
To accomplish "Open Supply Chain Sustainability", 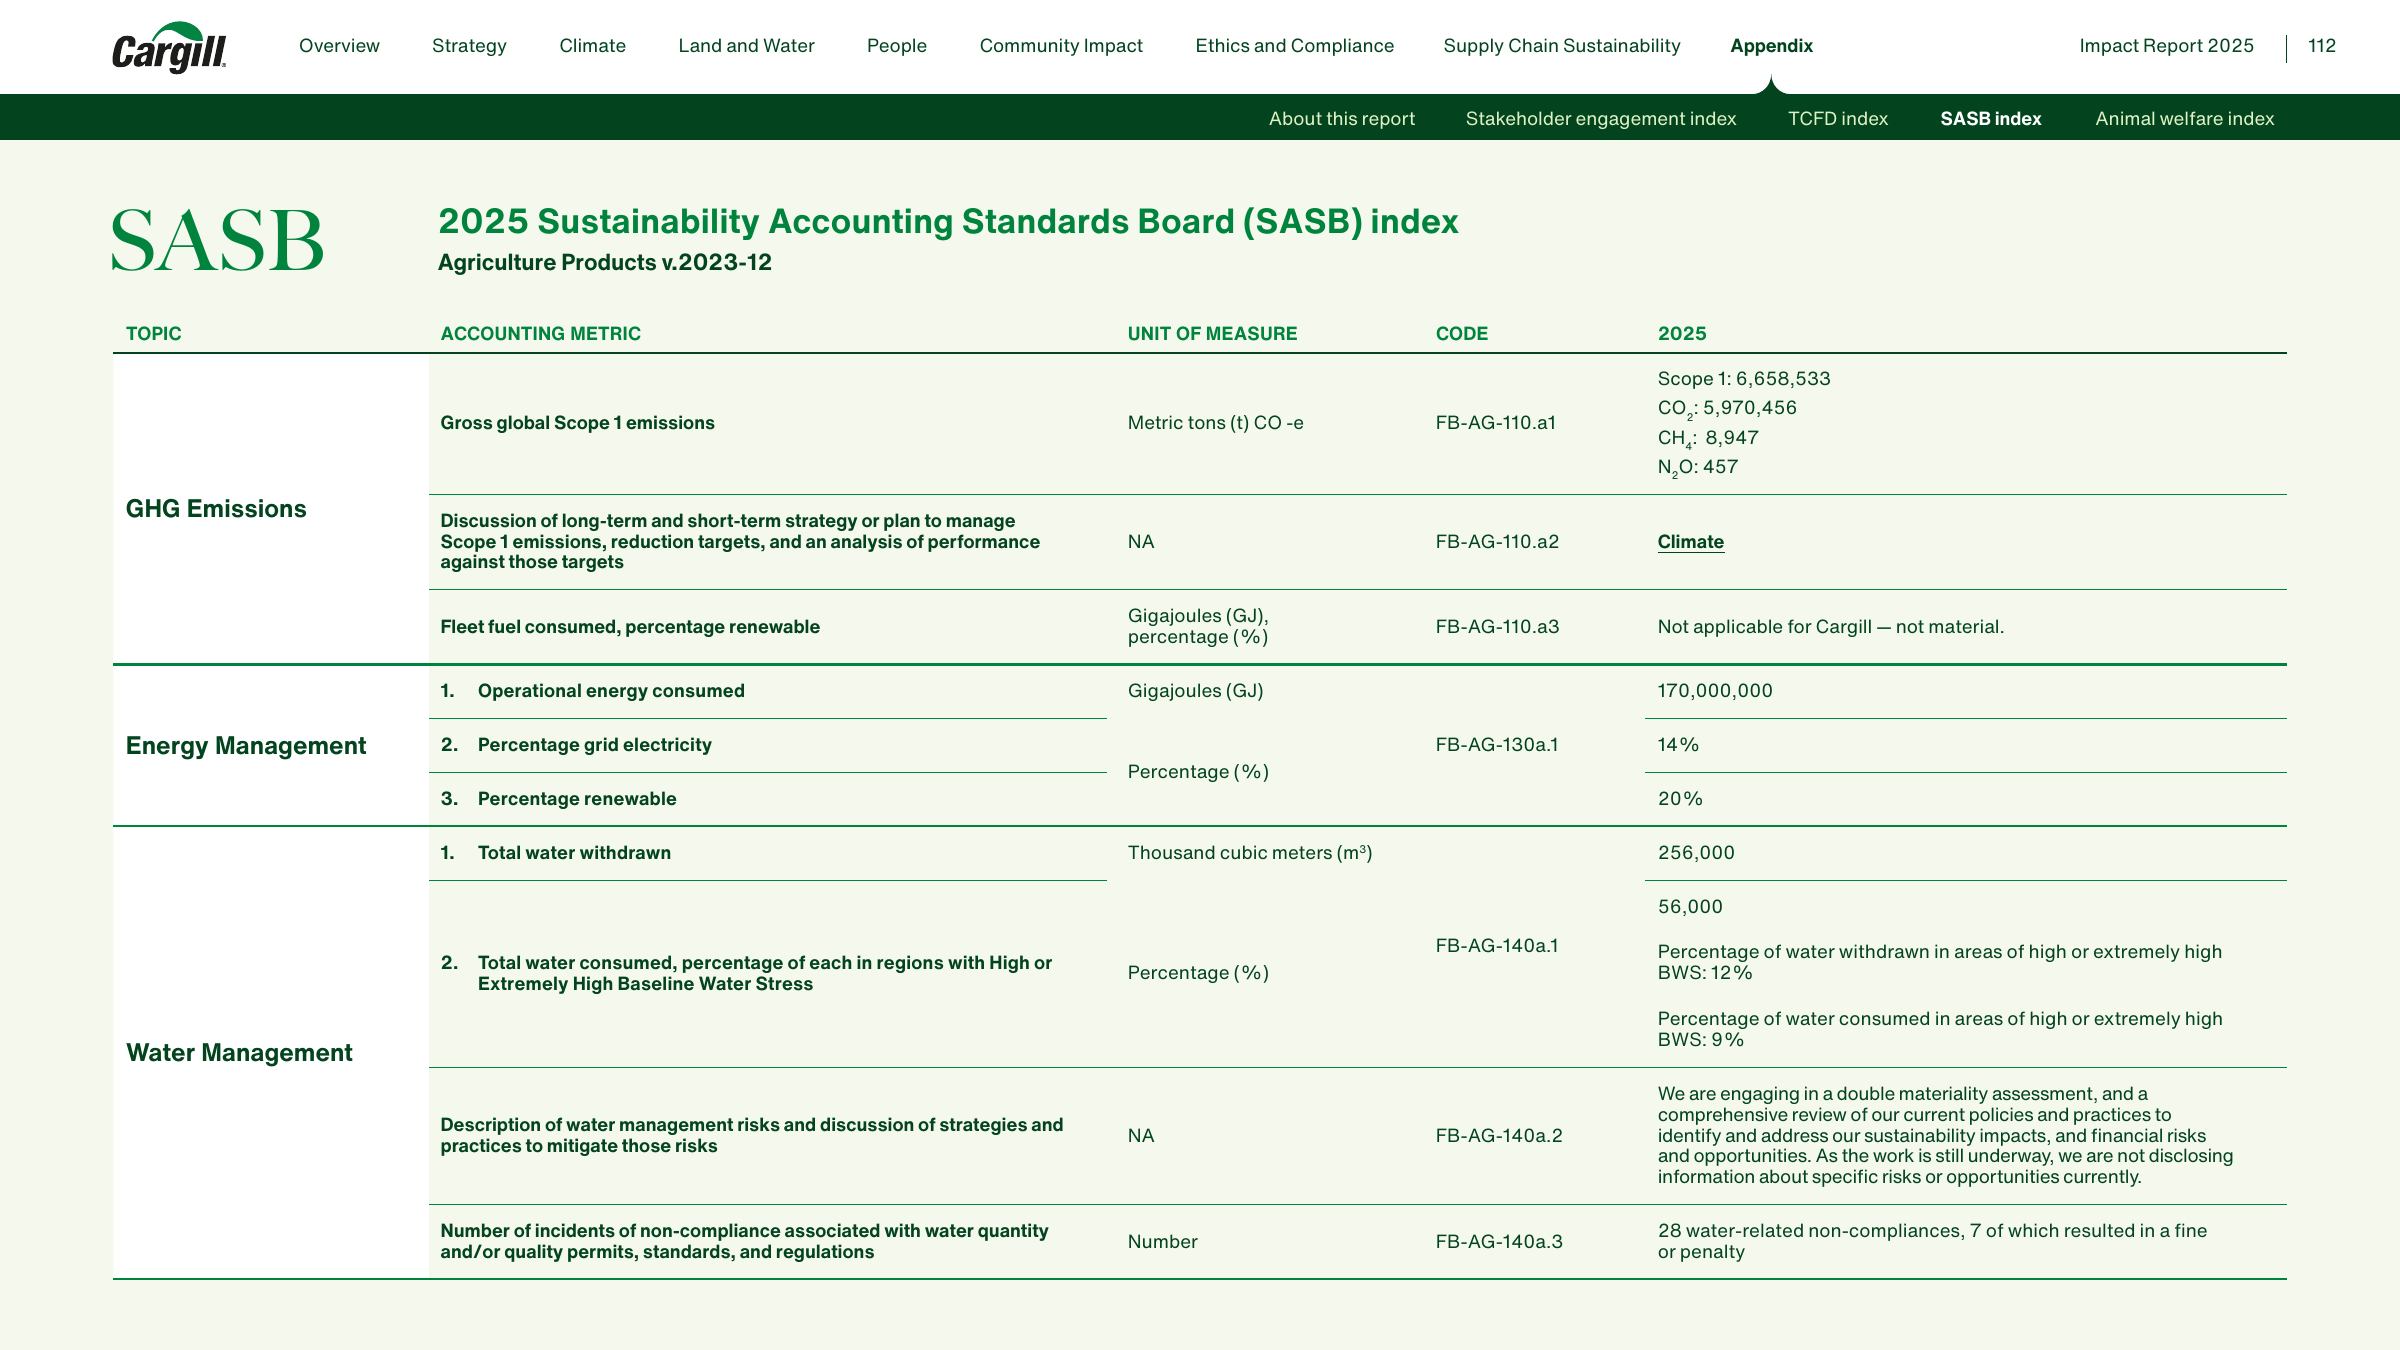I will pos(1562,46).
